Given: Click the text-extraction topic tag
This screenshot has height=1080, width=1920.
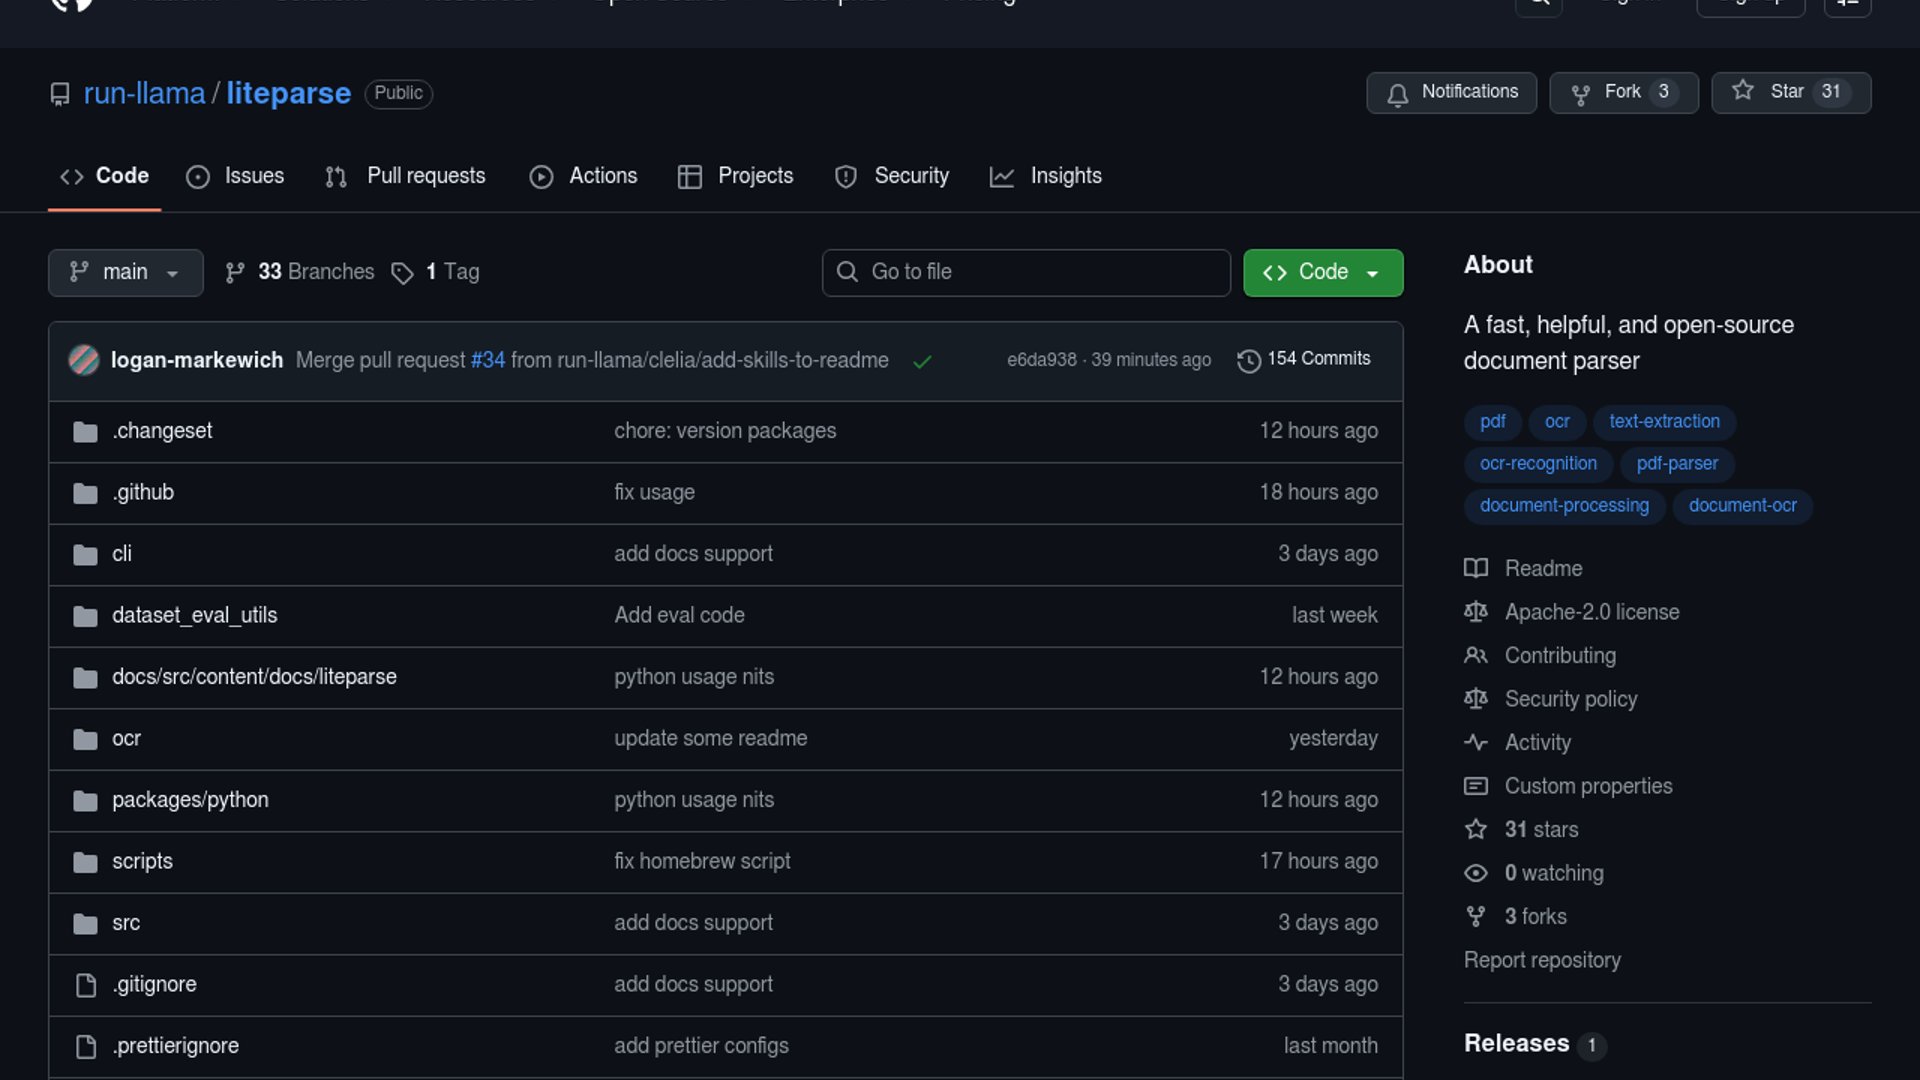Looking at the screenshot, I should [x=1664, y=421].
